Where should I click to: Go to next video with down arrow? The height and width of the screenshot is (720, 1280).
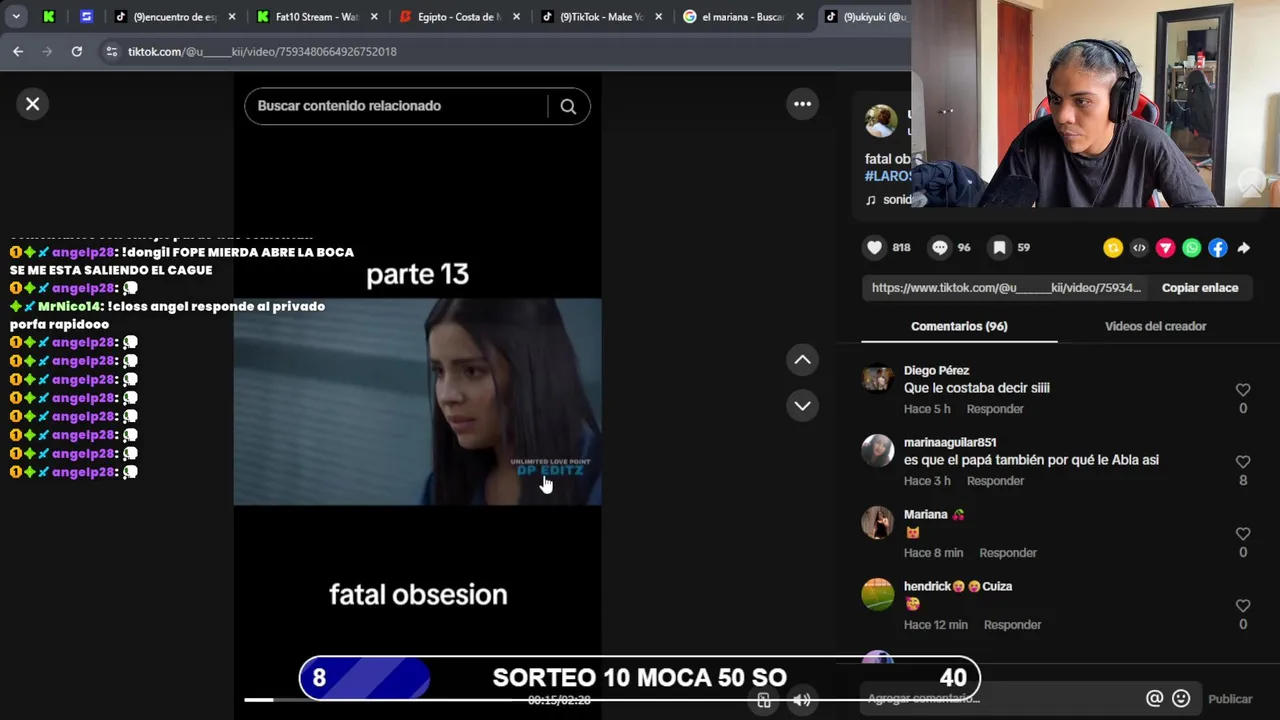tap(802, 406)
